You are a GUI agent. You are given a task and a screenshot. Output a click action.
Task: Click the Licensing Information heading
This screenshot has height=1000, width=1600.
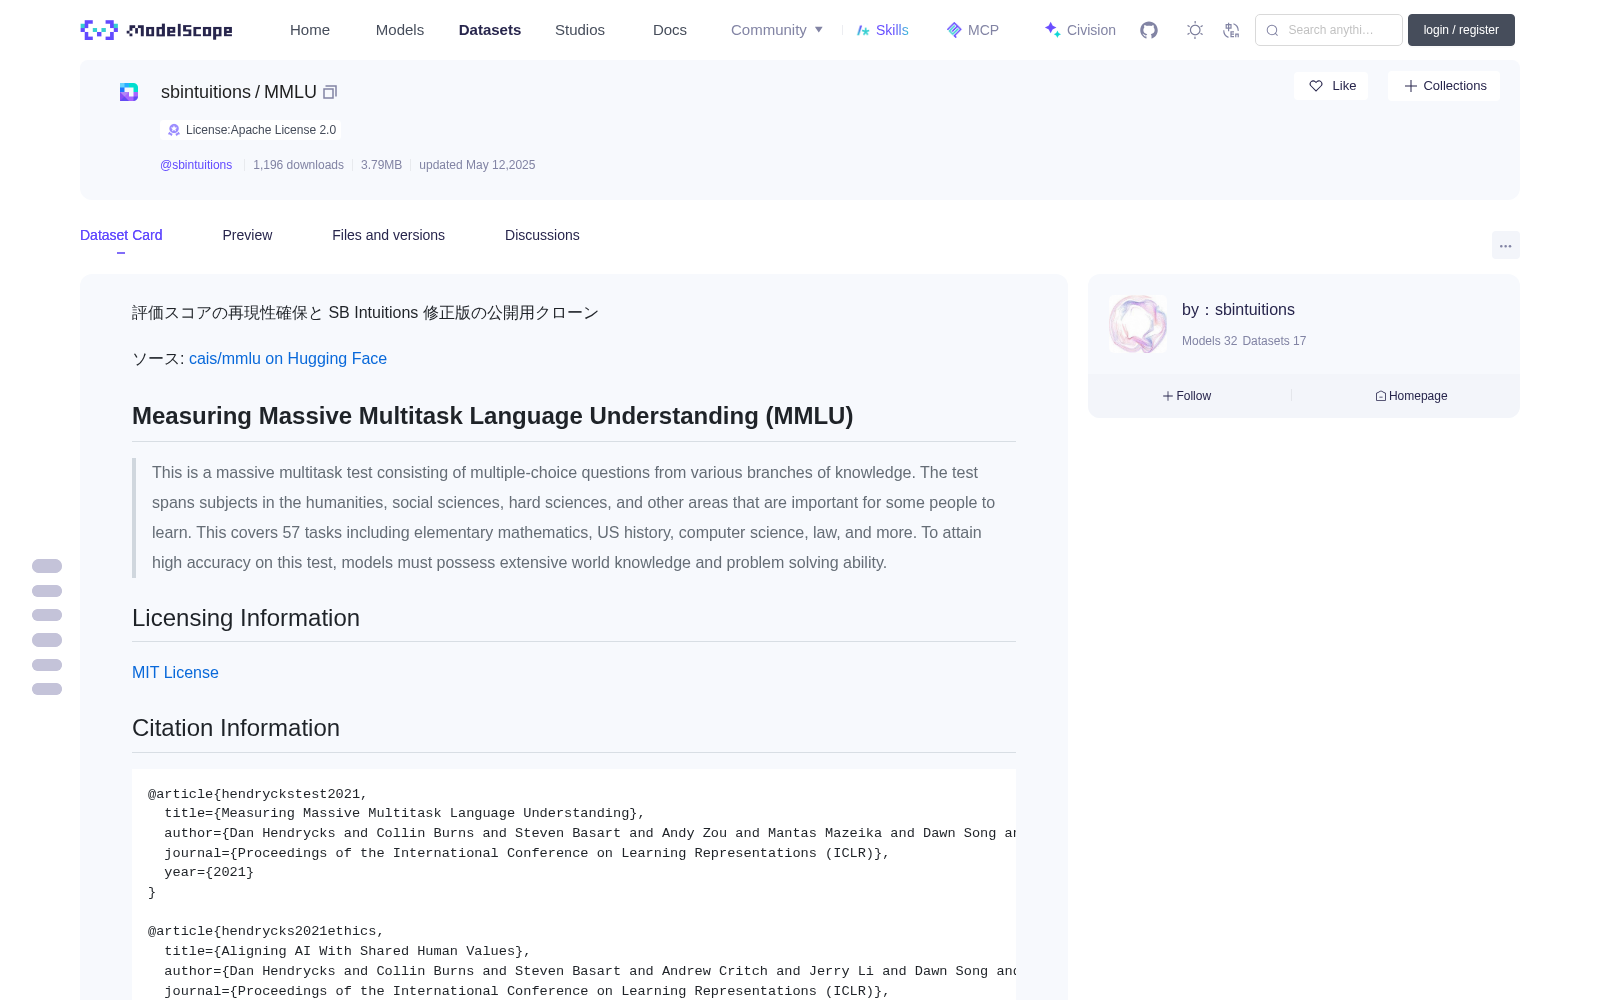click(246, 618)
